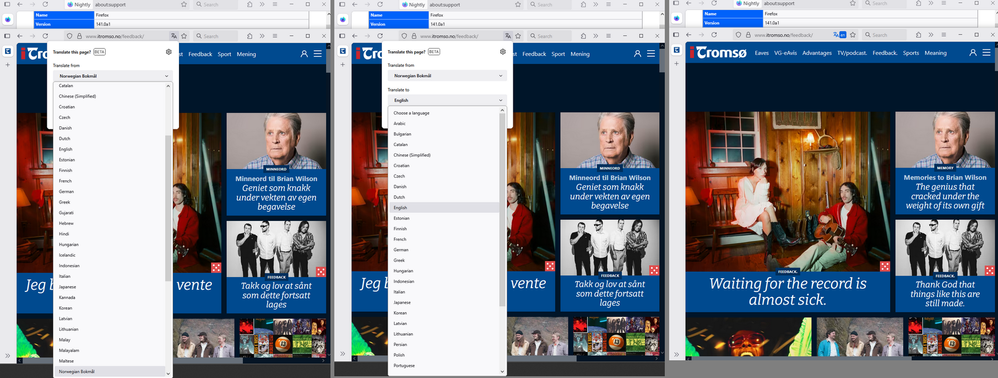998x378 pixels.
Task: Open 'Advantages' link in right iTromsø nav
Action: (x=817, y=53)
